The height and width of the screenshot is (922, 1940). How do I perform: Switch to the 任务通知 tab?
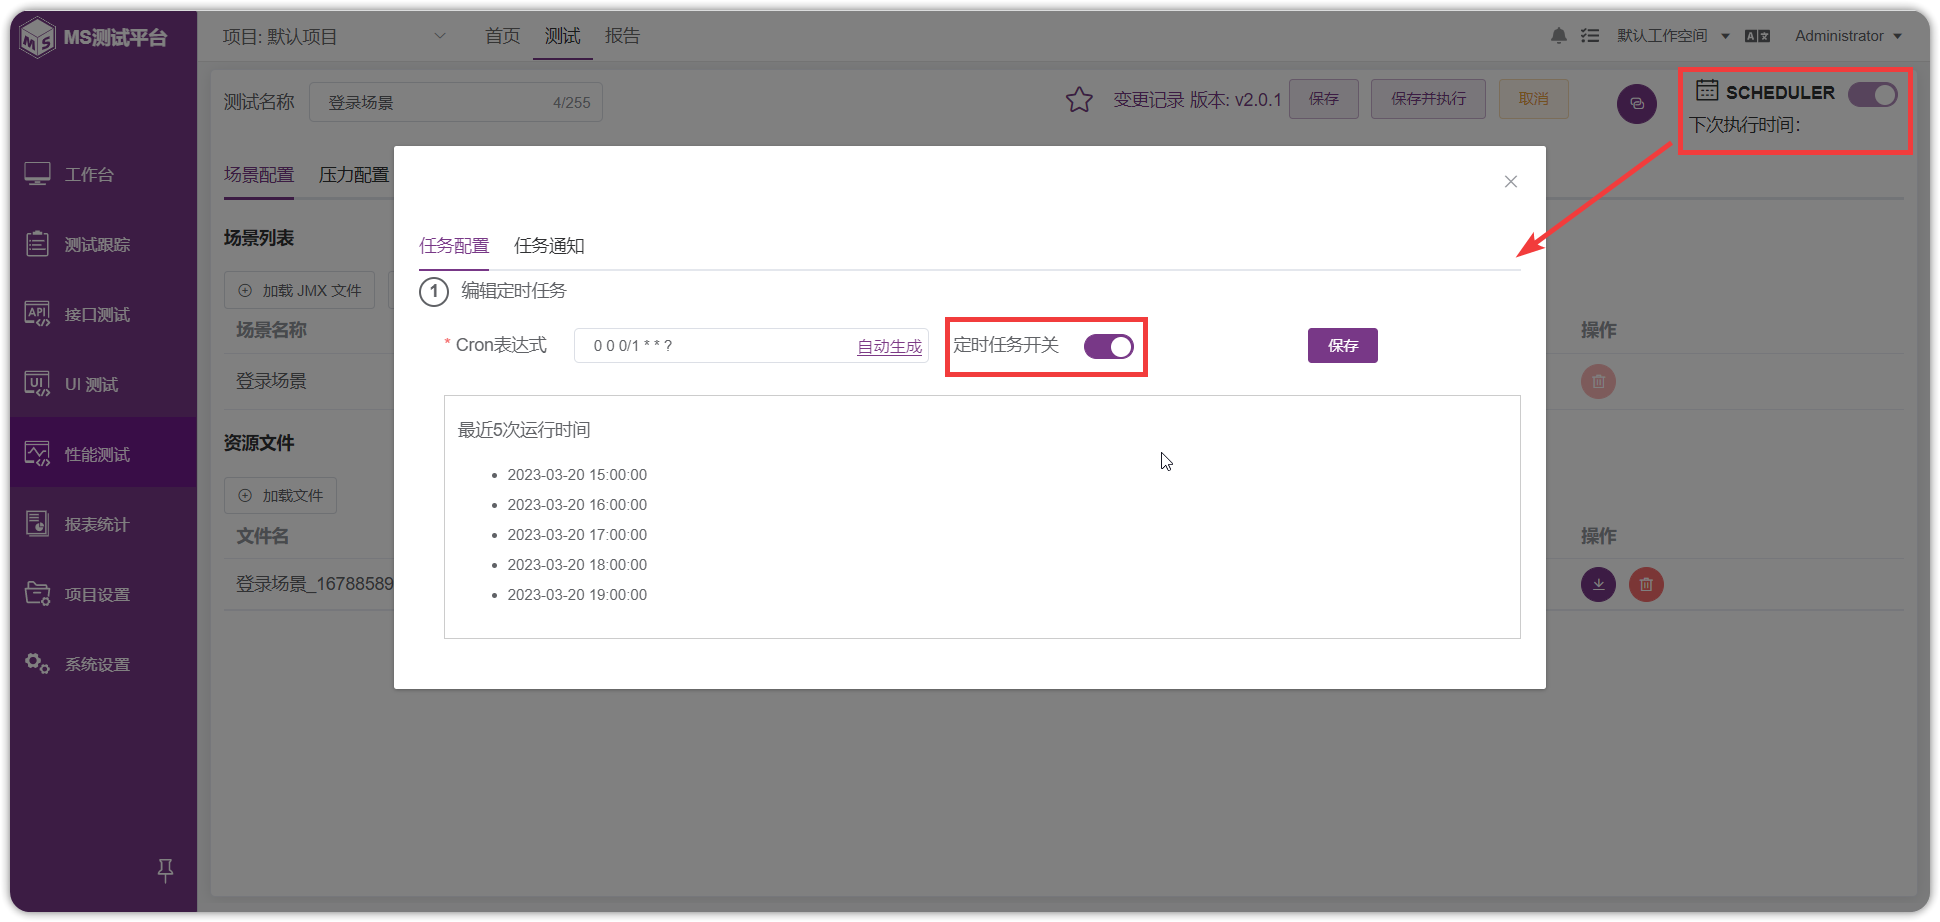coord(549,246)
